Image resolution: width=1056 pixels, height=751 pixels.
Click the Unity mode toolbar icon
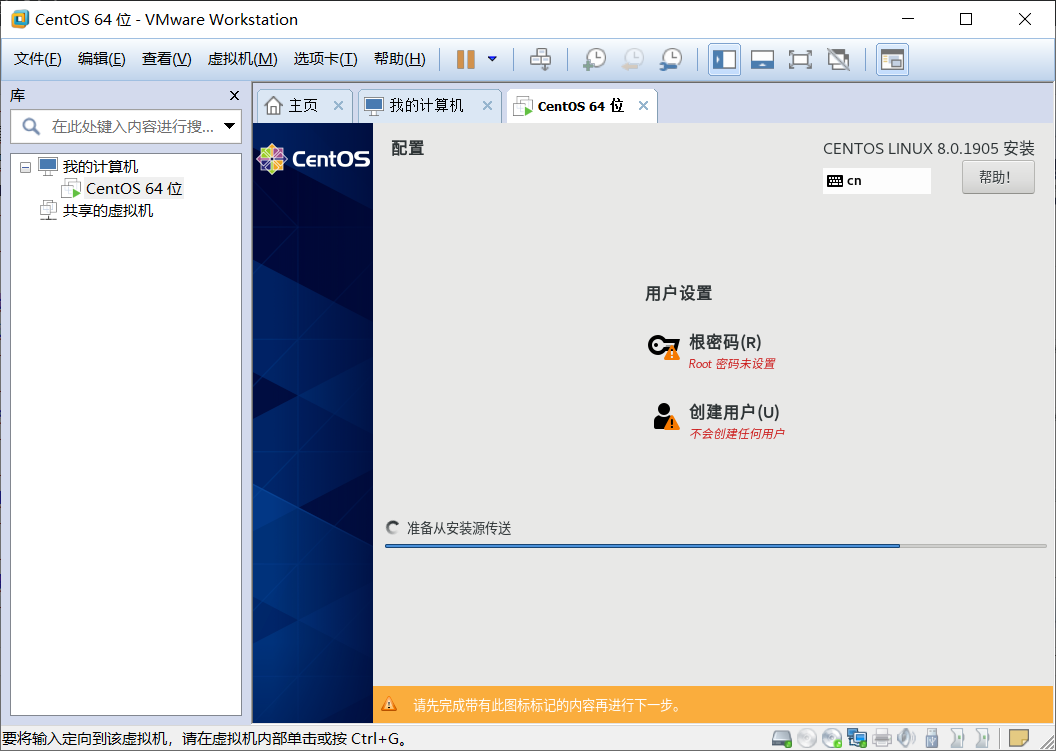pyautogui.click(x=838, y=59)
